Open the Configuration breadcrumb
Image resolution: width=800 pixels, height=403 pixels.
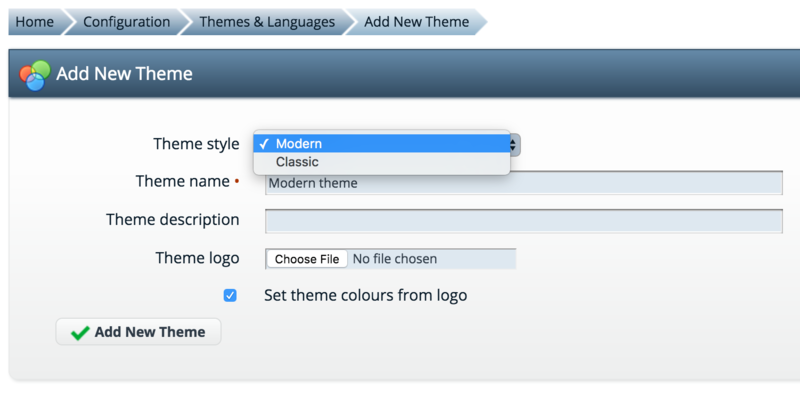pyautogui.click(x=127, y=22)
